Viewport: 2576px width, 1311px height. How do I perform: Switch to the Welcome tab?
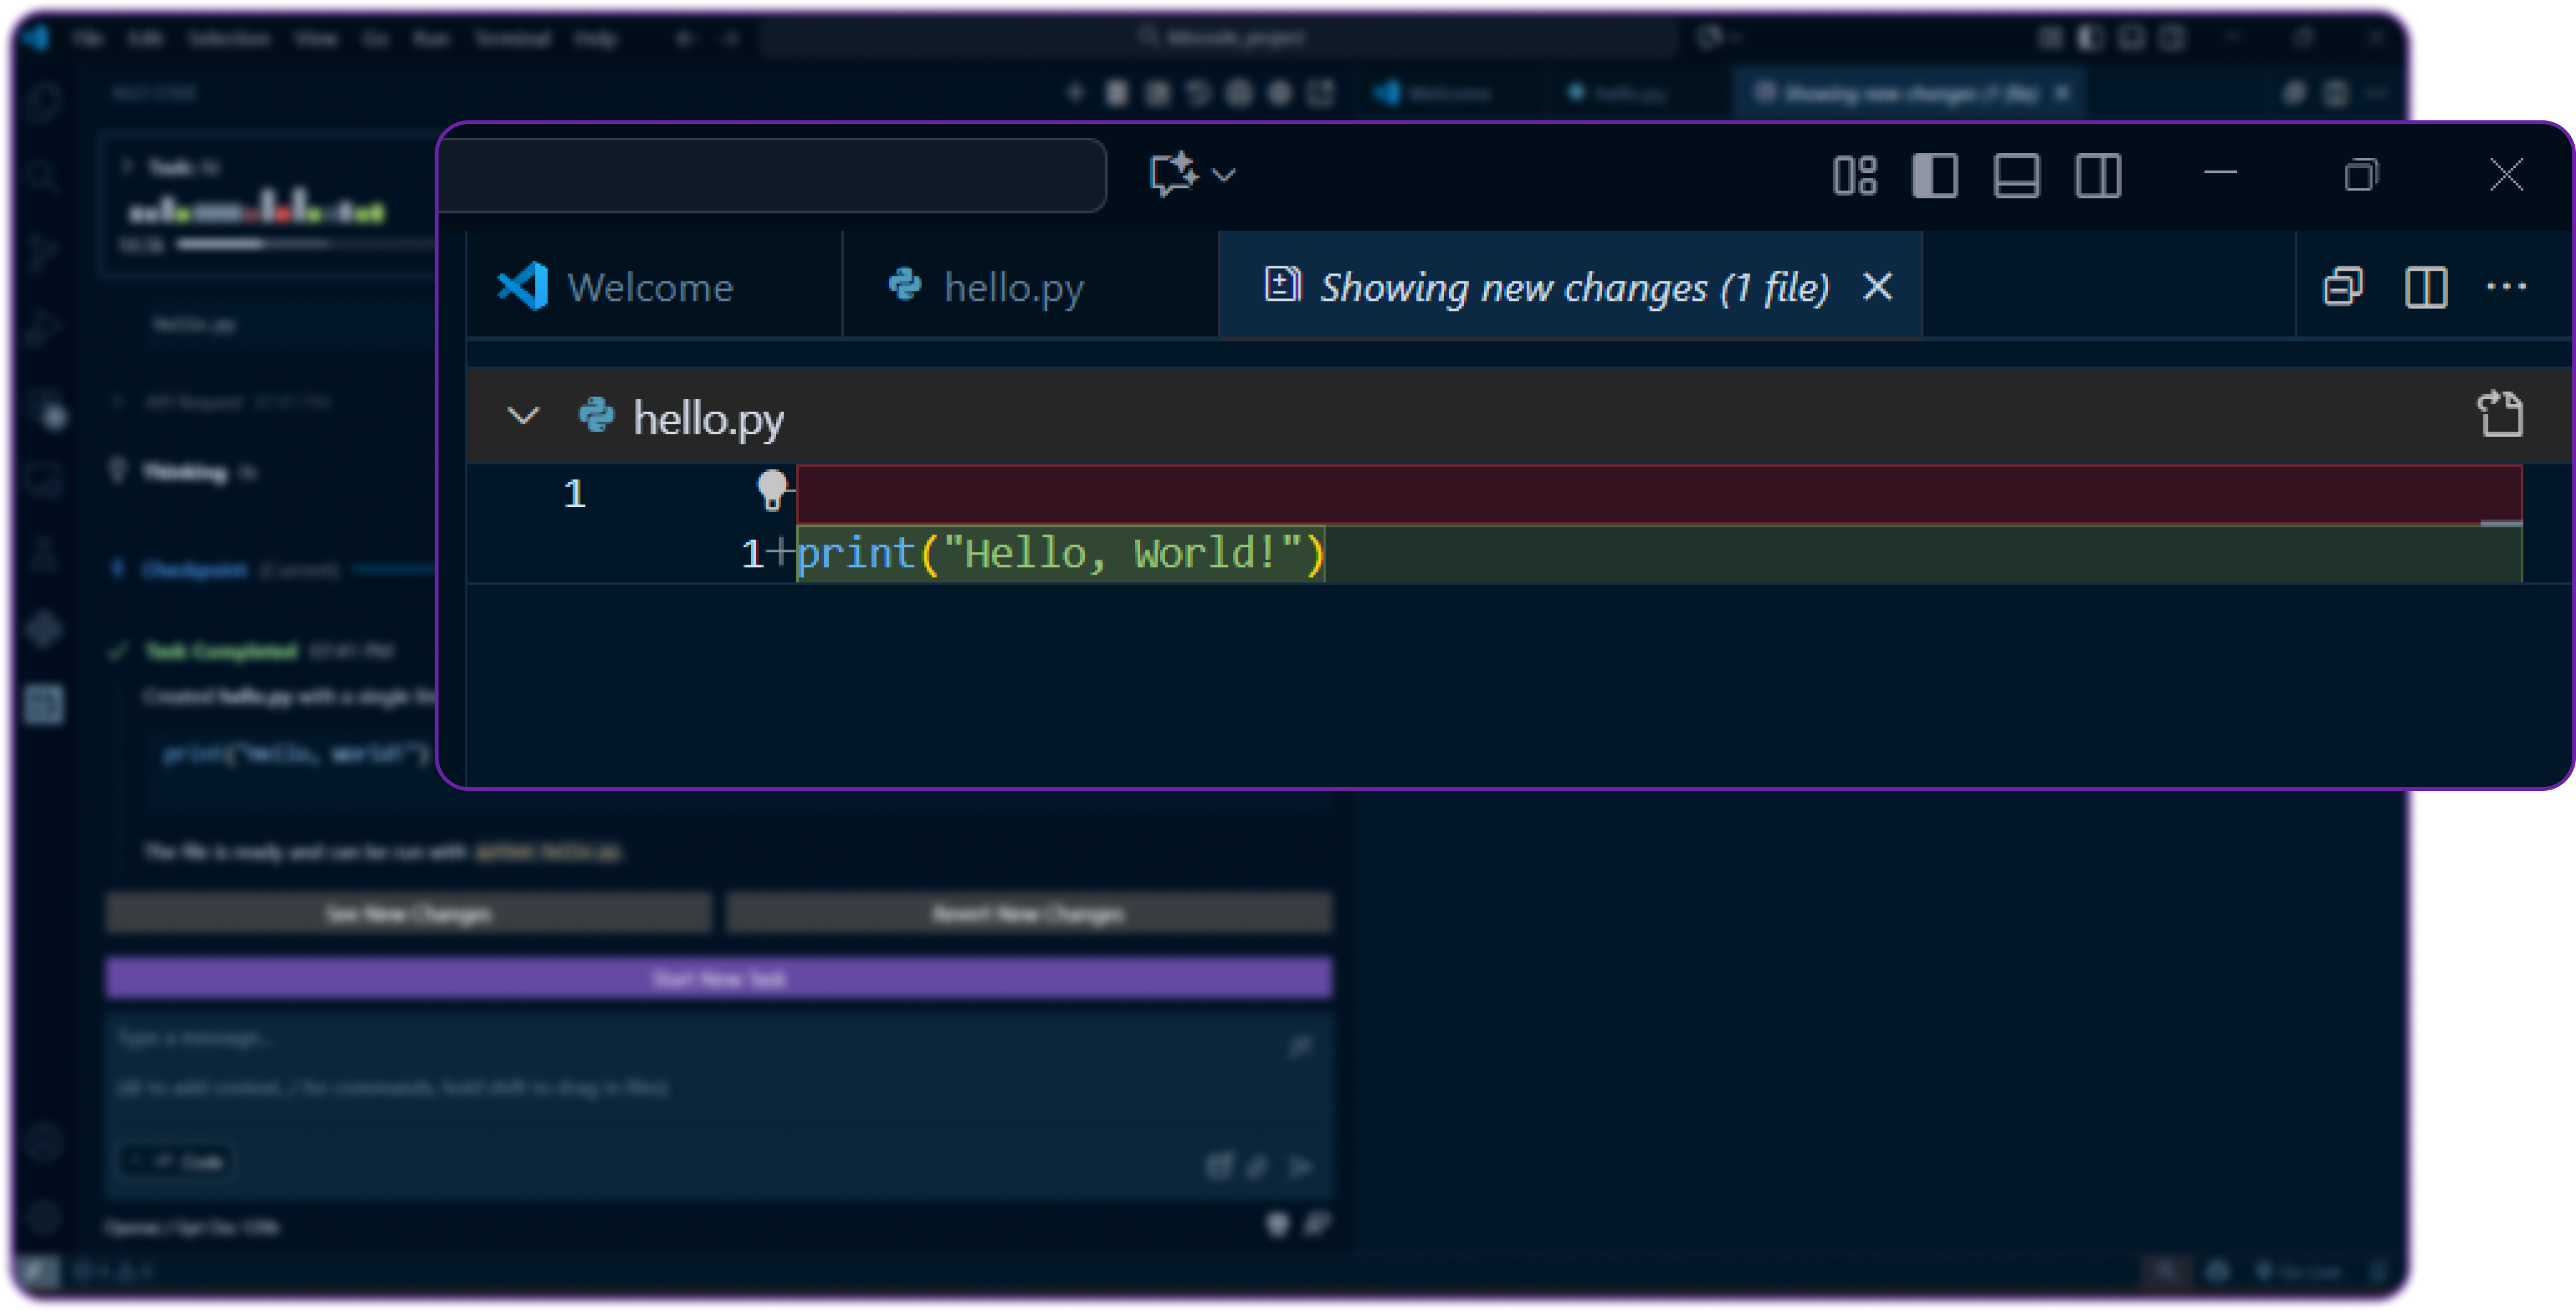click(x=650, y=287)
